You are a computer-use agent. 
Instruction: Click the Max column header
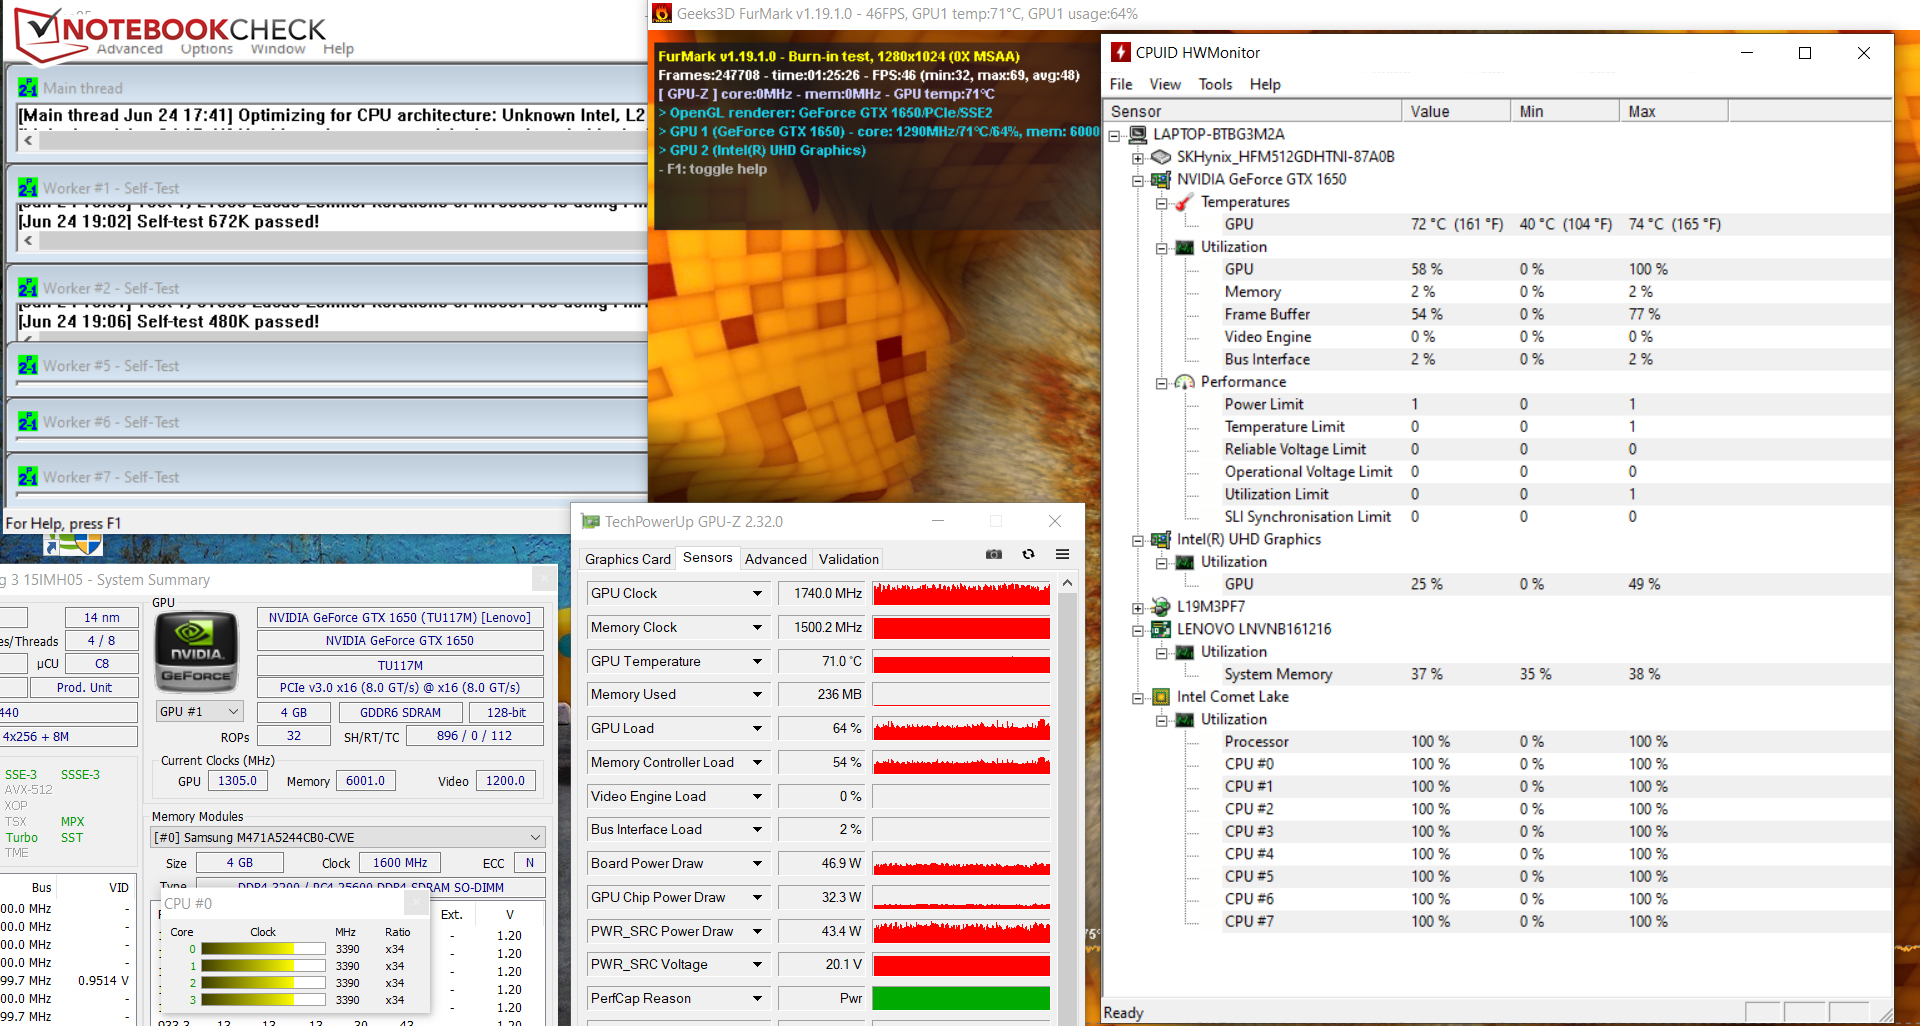click(1673, 111)
